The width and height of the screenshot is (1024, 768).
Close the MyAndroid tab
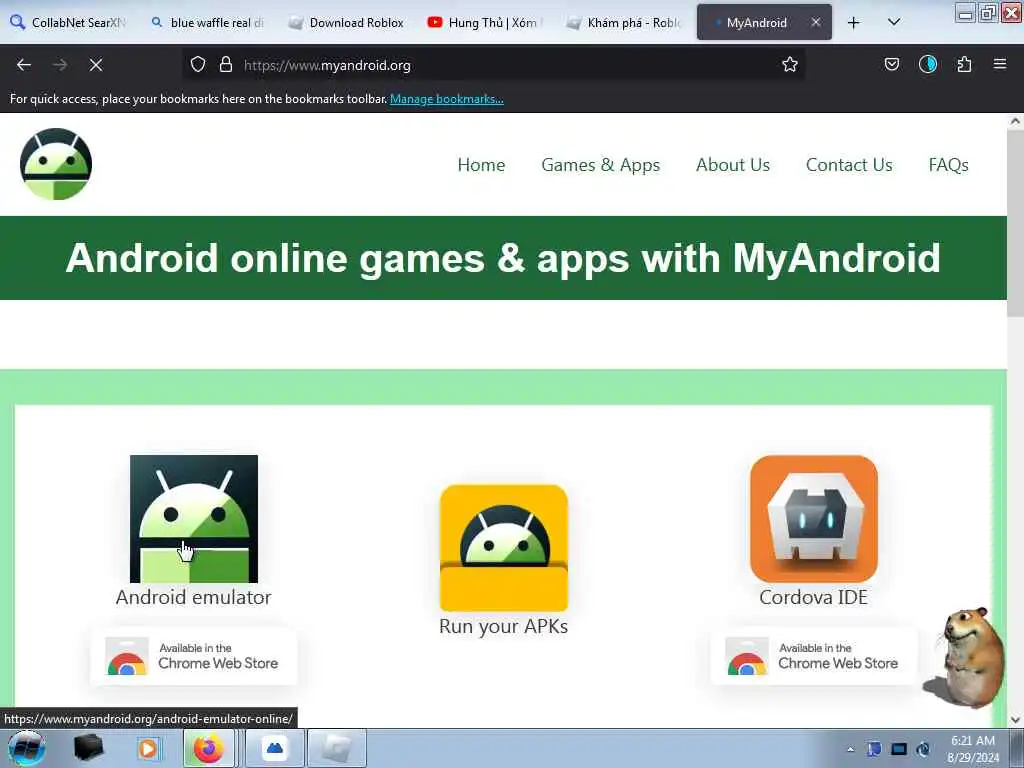click(x=816, y=22)
